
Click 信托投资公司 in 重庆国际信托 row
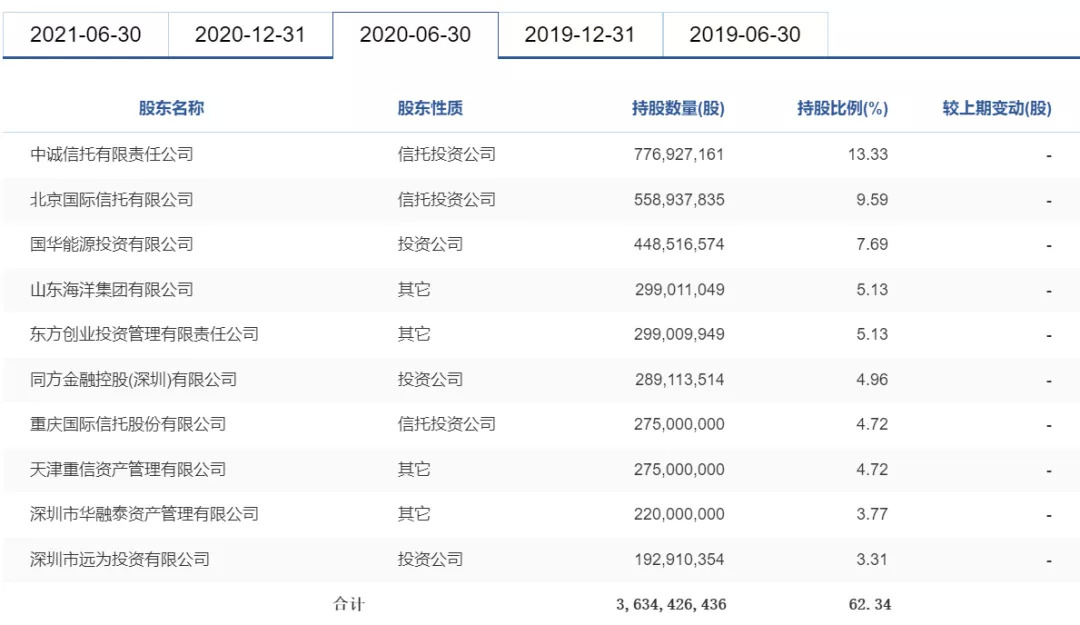446,424
